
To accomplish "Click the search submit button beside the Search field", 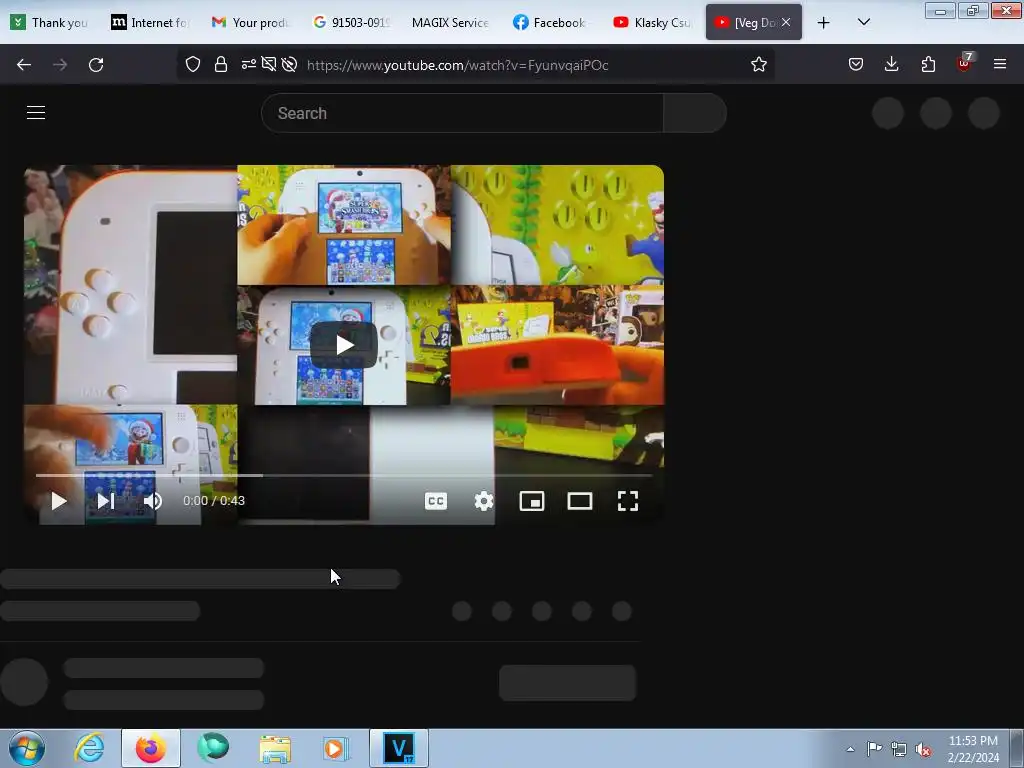I will (695, 113).
